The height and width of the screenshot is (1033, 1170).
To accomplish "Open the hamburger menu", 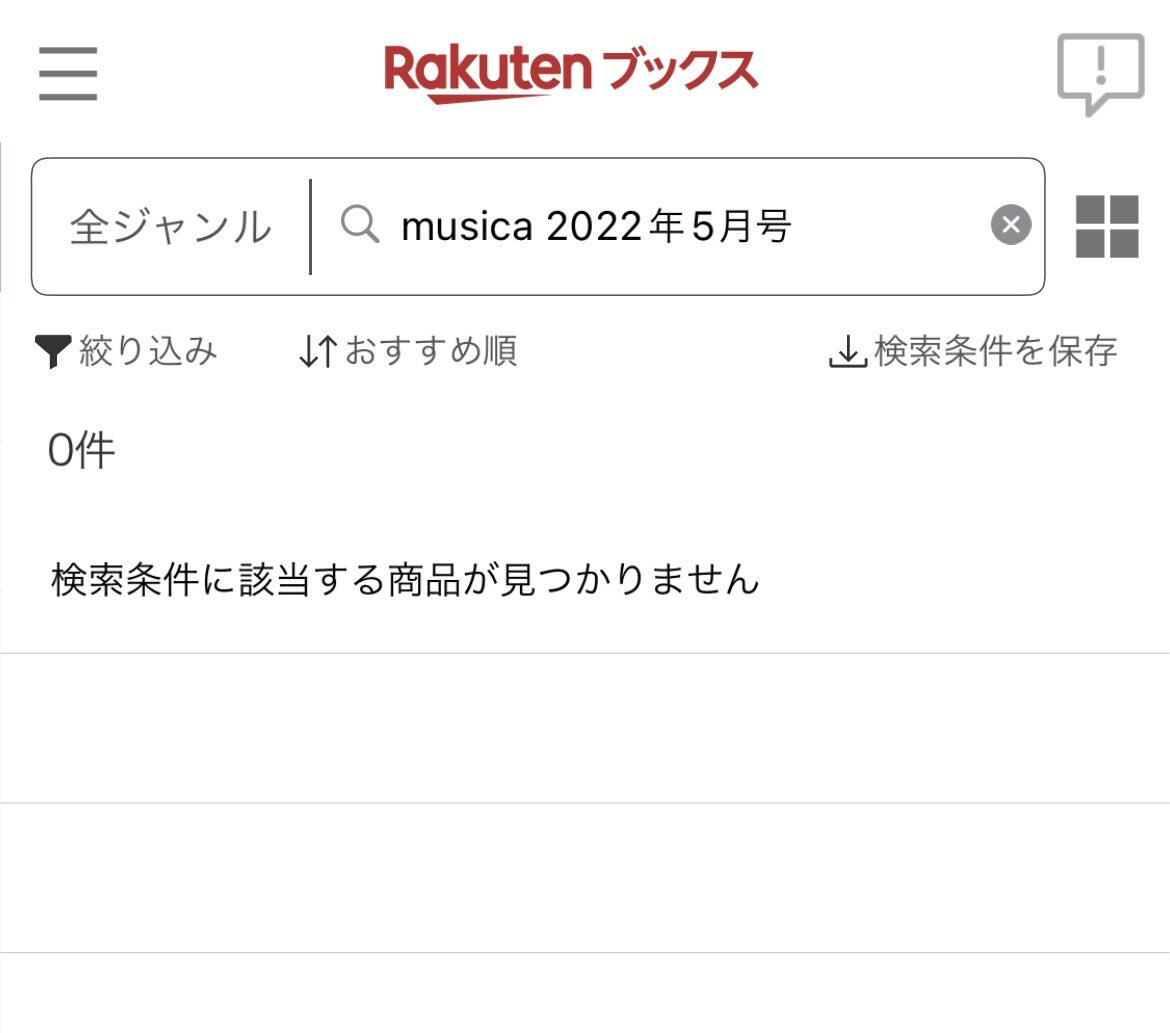I will coord(68,73).
